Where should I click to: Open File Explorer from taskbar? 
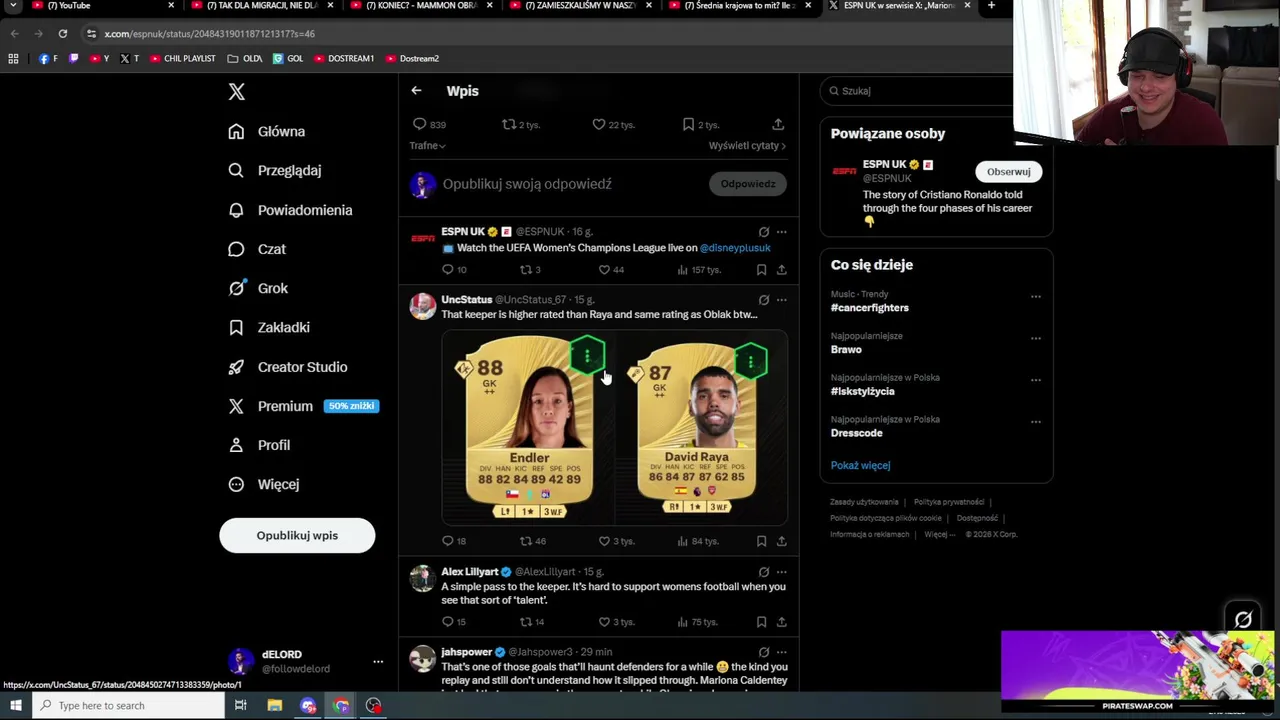tap(275, 706)
